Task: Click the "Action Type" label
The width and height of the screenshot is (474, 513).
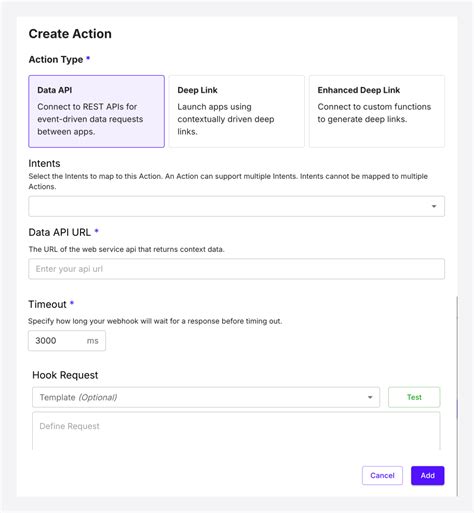Action: [56, 59]
